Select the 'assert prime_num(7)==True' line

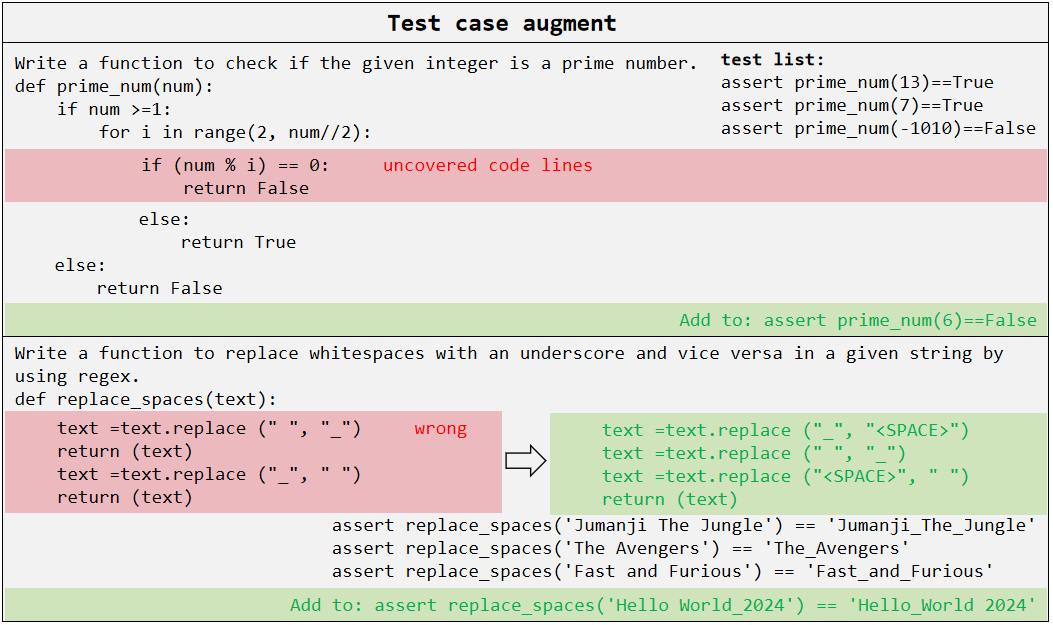click(852, 106)
